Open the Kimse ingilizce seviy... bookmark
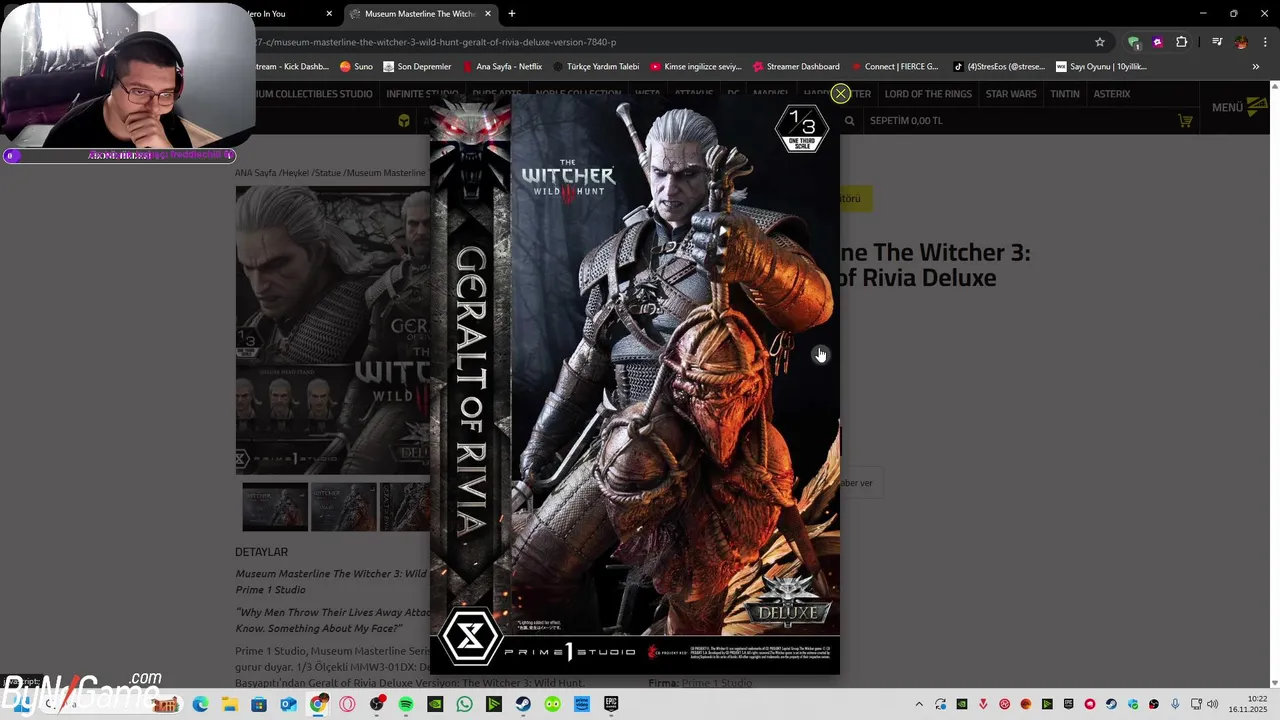1280x720 pixels. pos(696,67)
